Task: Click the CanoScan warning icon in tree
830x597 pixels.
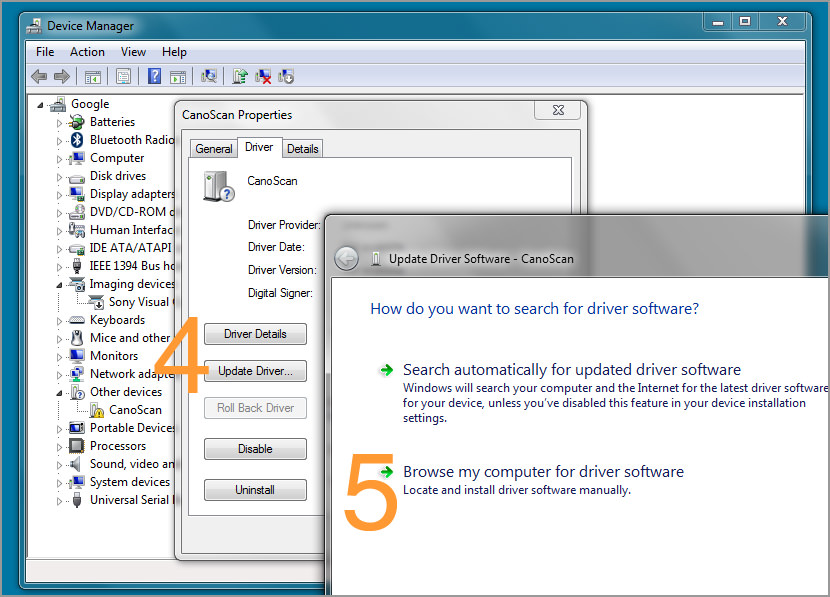Action: pyautogui.click(x=97, y=410)
